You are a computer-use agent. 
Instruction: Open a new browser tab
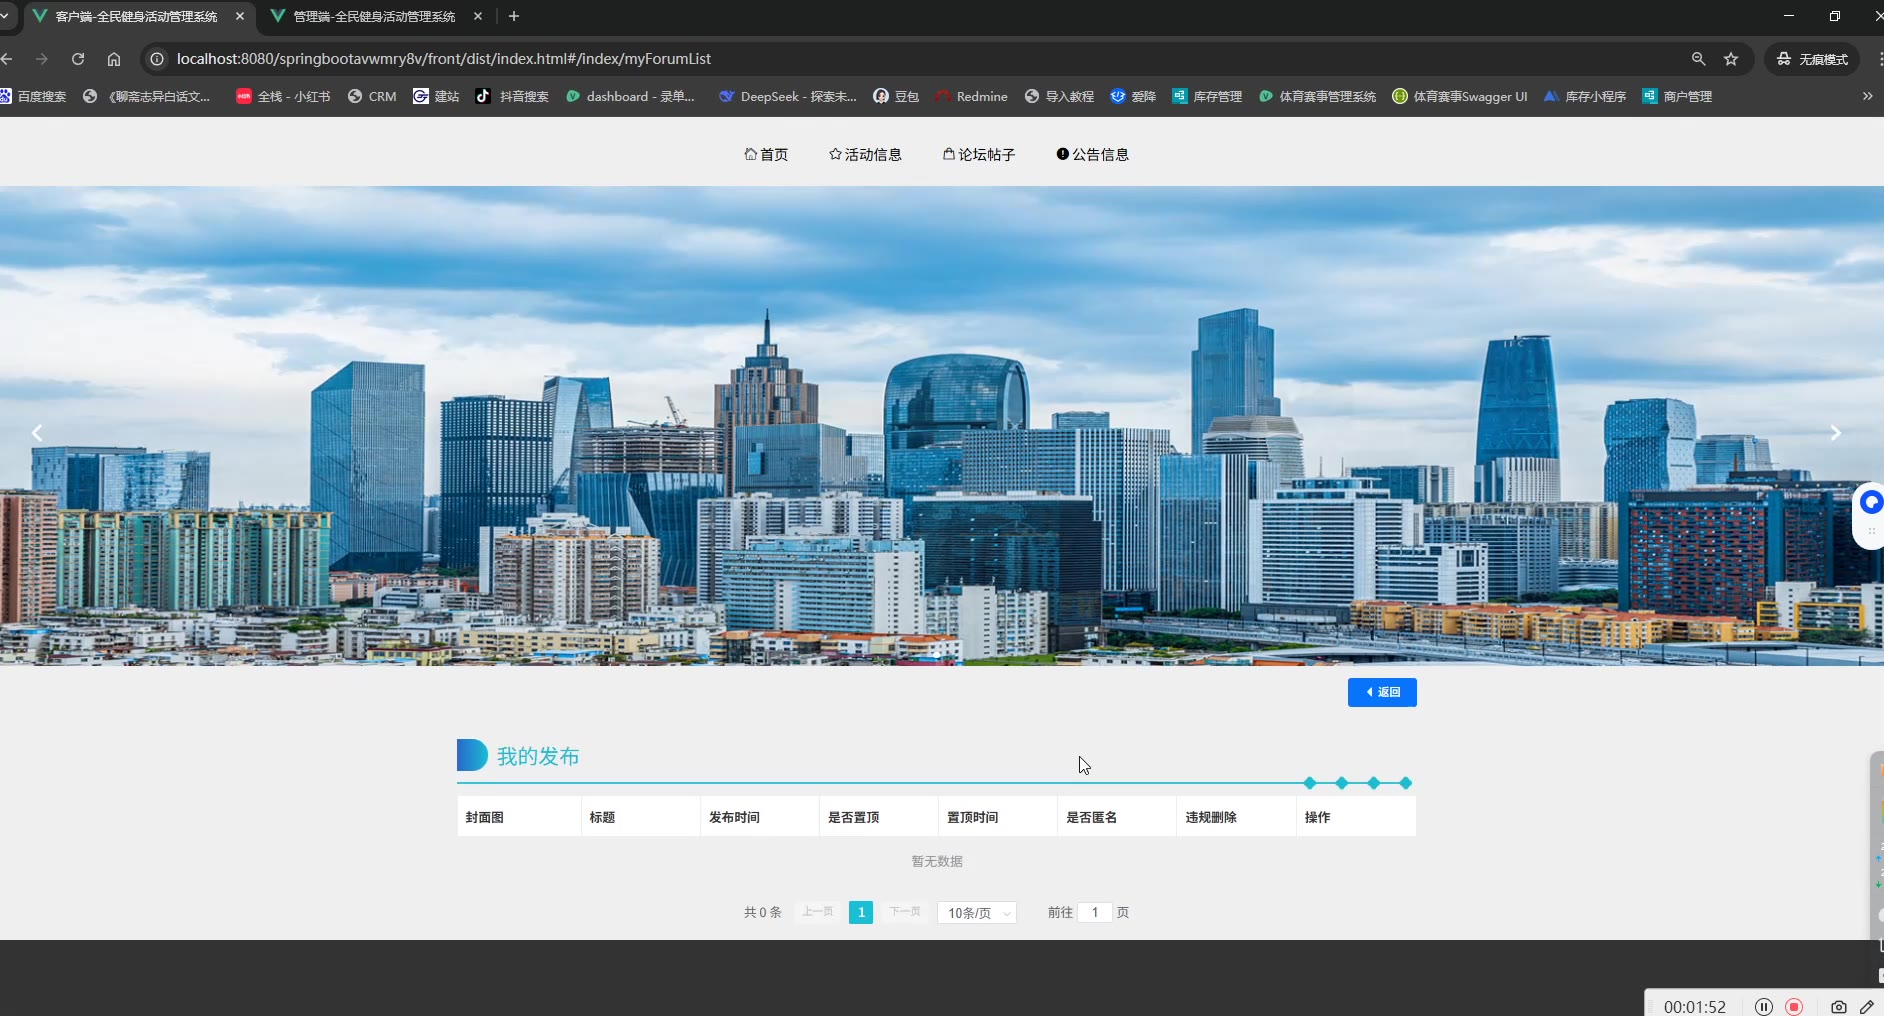514,16
